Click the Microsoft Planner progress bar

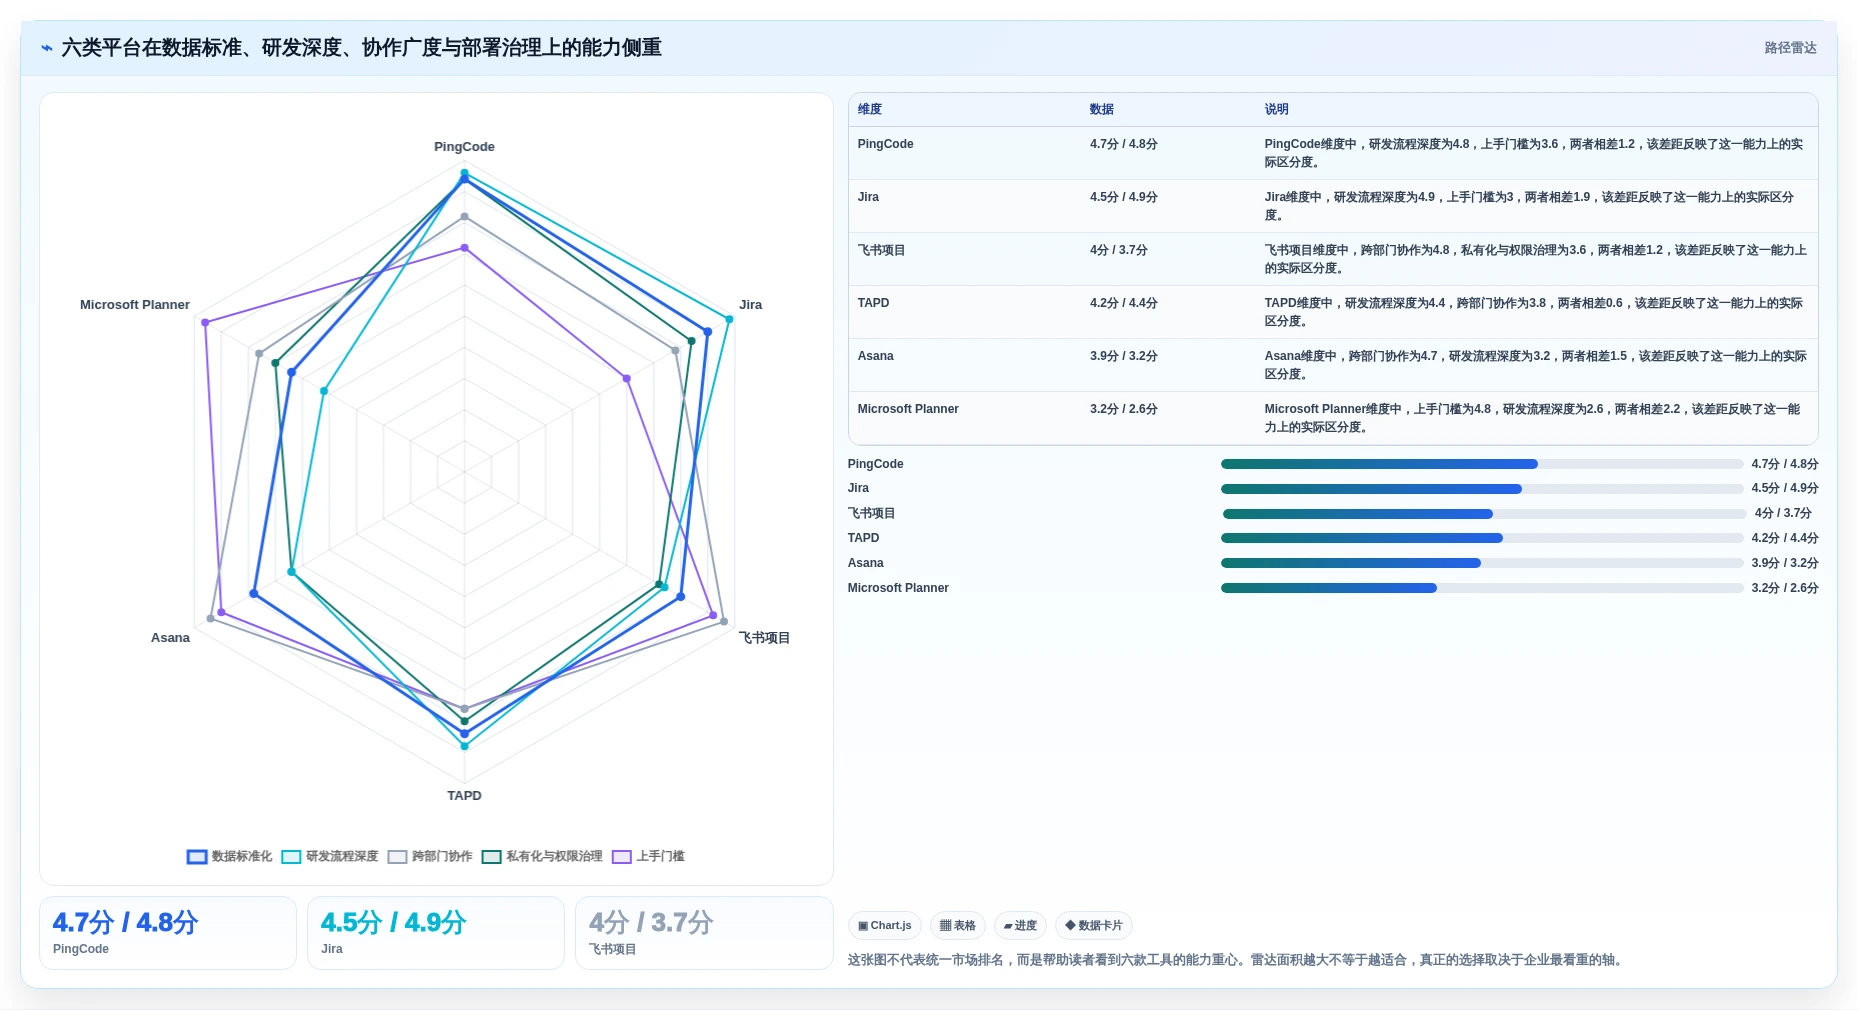point(1482,588)
